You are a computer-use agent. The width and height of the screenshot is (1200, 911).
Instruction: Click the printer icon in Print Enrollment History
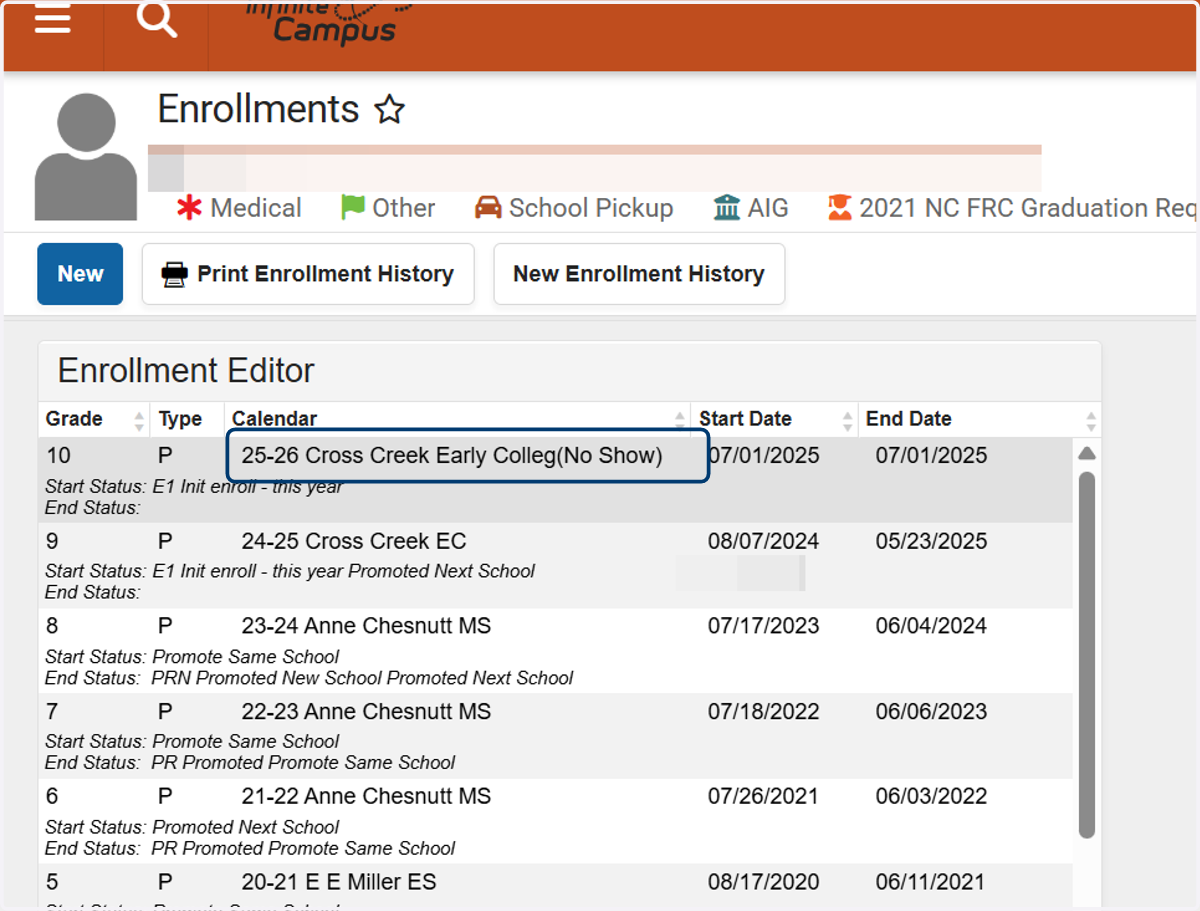click(175, 274)
